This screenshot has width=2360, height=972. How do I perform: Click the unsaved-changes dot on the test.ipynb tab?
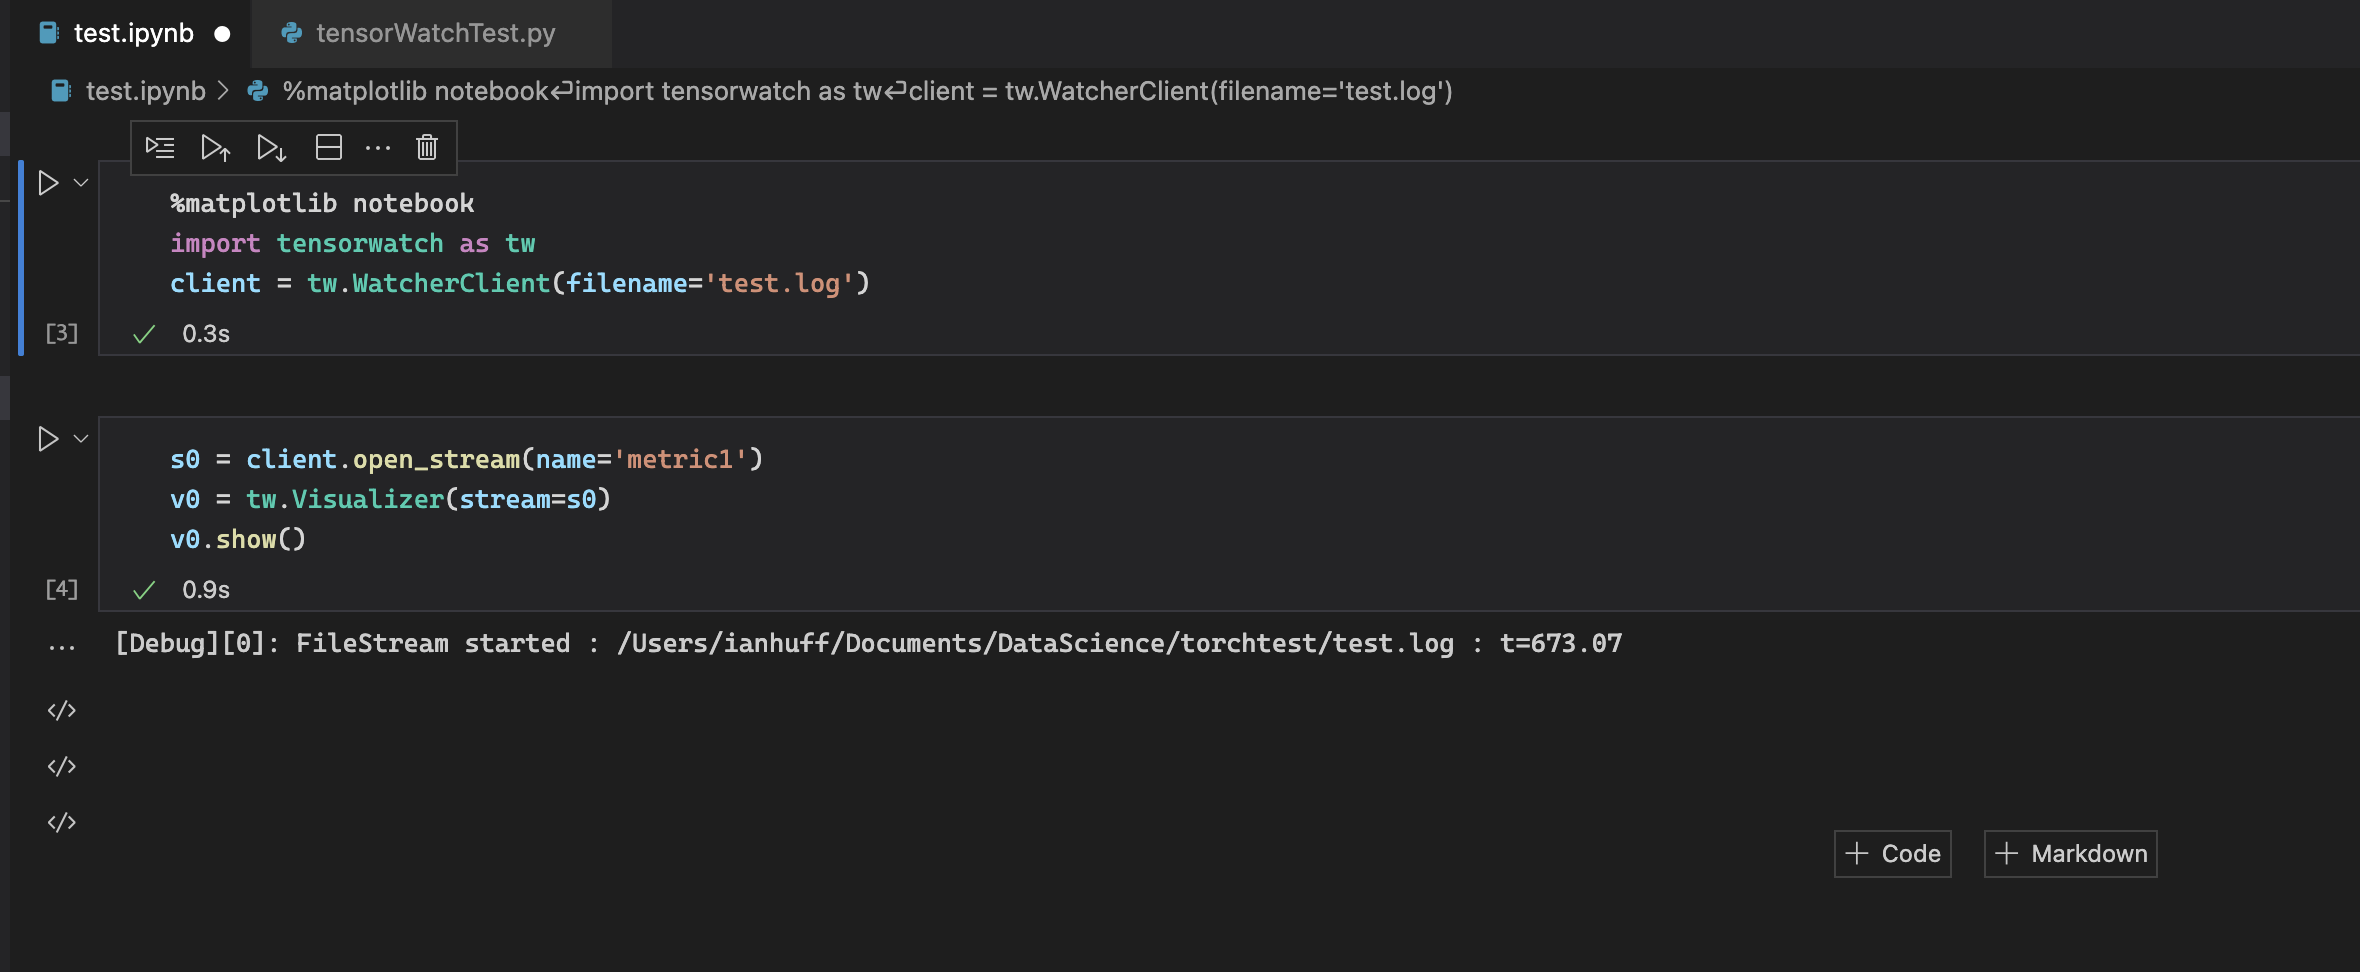click(x=220, y=33)
